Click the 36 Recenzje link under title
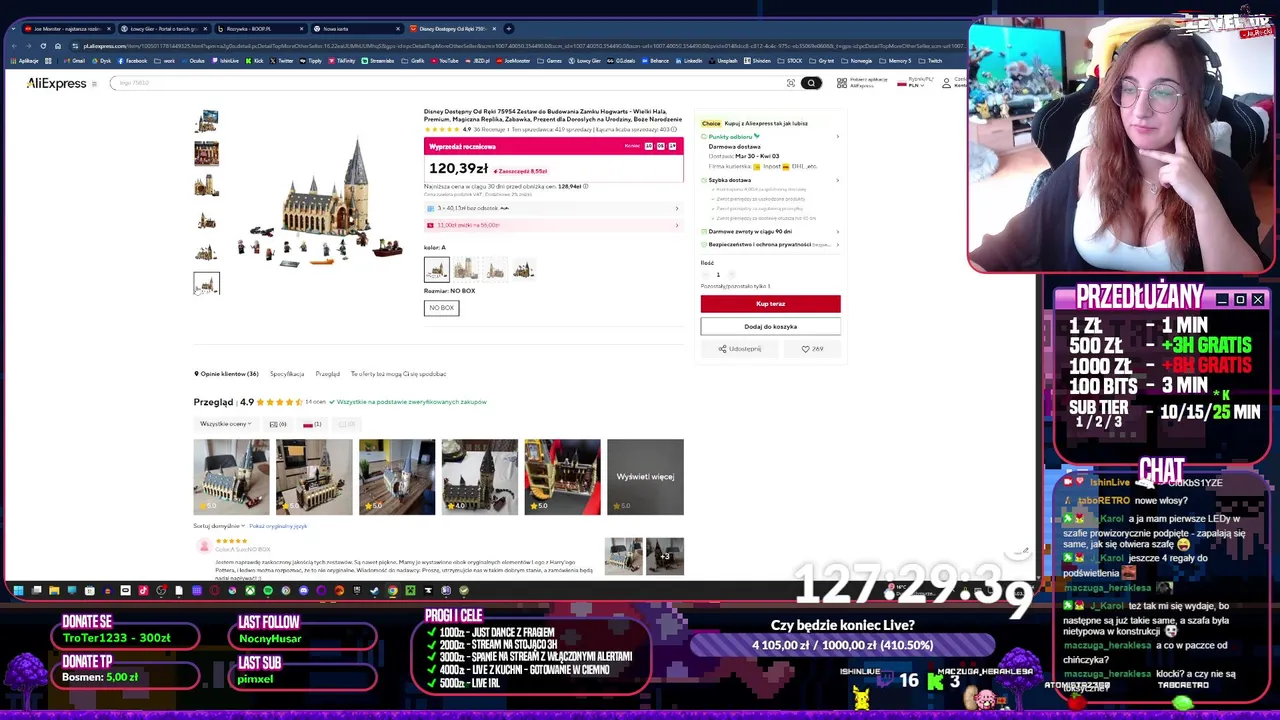 click(491, 130)
